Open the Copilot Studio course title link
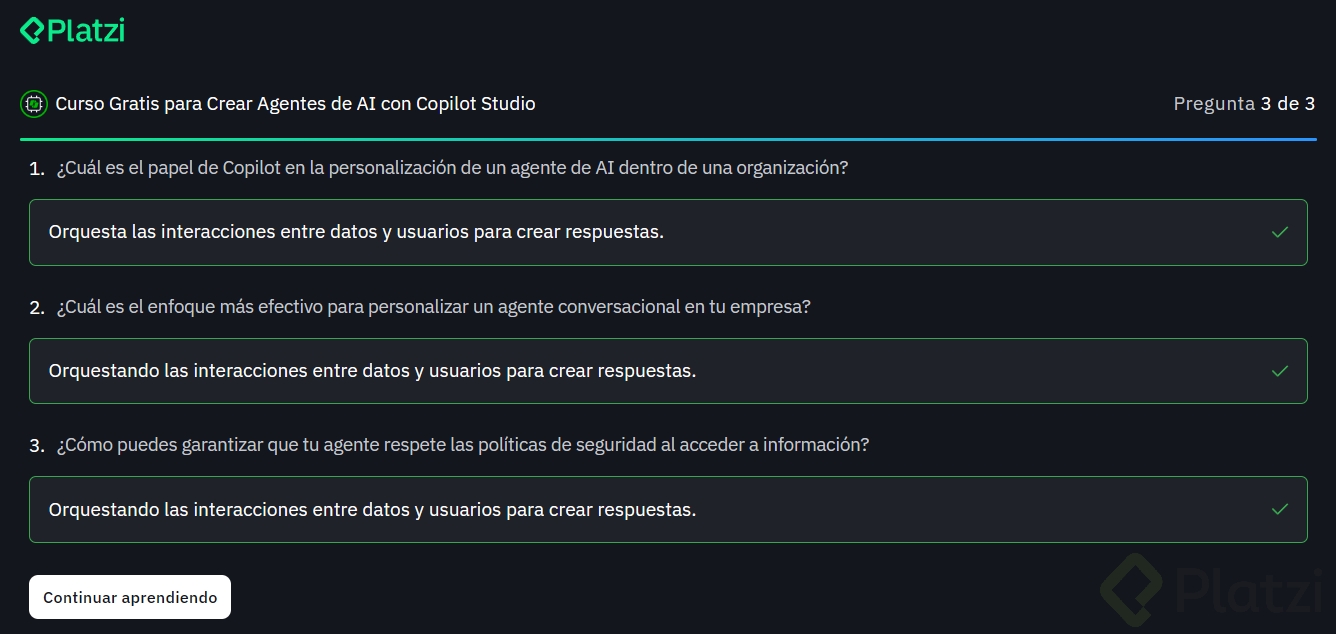This screenshot has height=634, width=1336. (295, 103)
